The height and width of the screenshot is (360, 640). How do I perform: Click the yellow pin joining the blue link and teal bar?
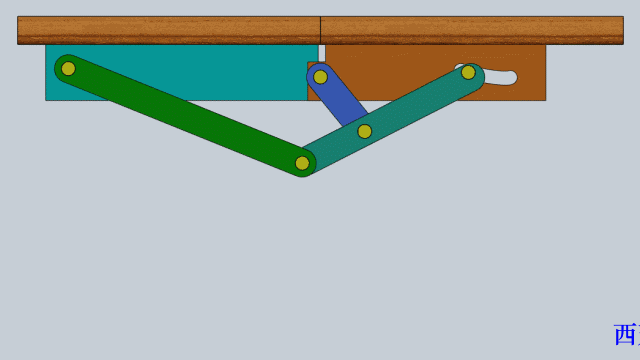click(364, 131)
